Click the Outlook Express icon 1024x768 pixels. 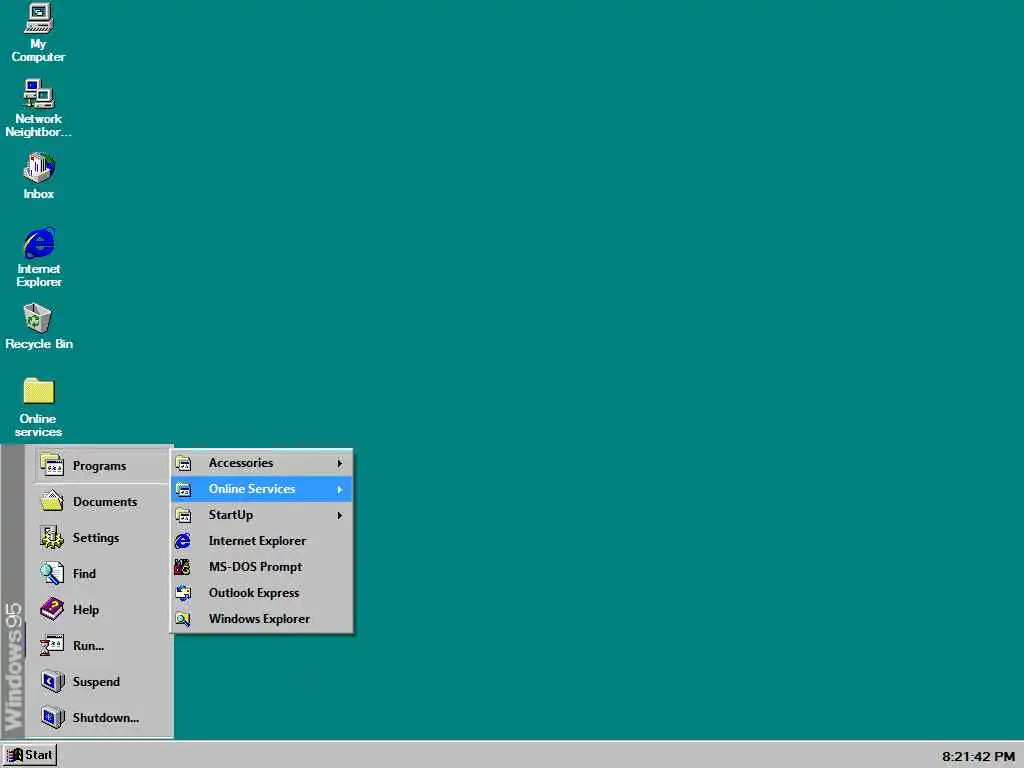click(x=184, y=593)
